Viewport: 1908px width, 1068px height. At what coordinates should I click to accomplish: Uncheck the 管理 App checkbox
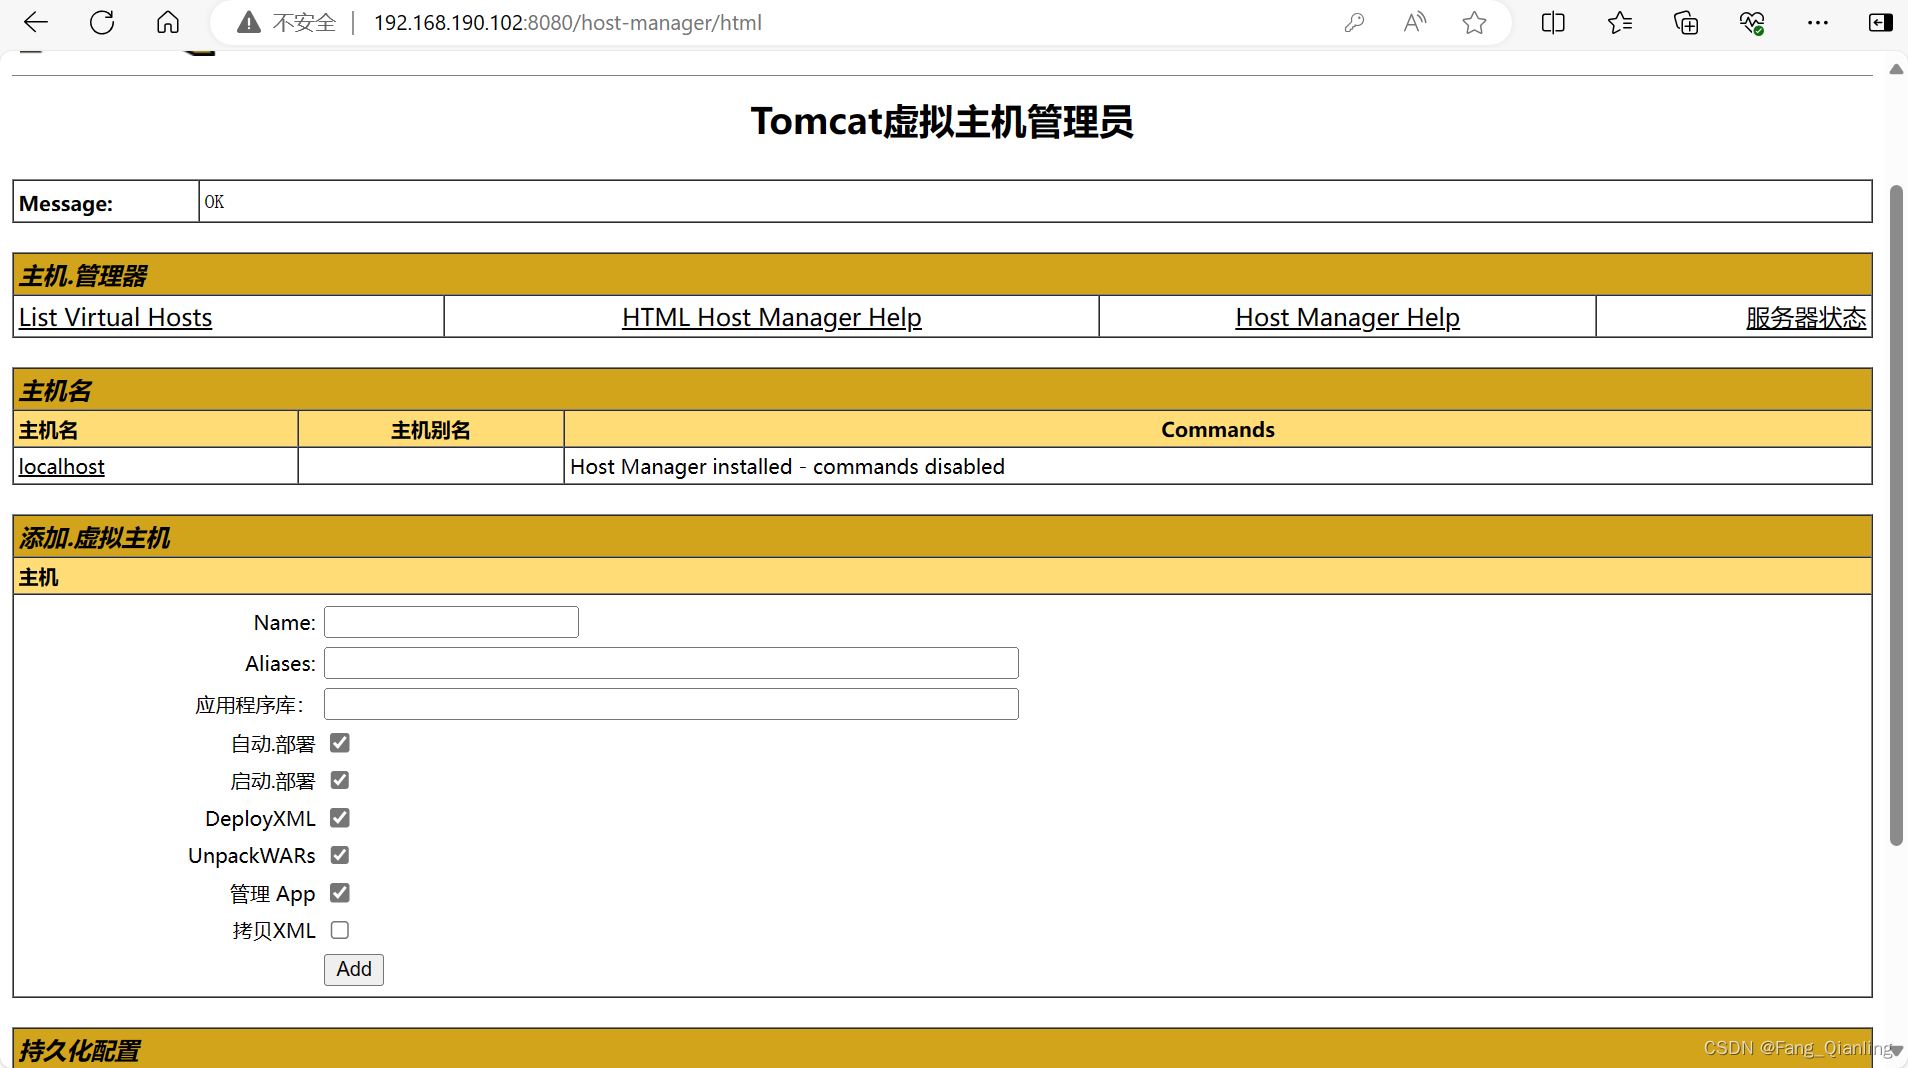pos(340,893)
